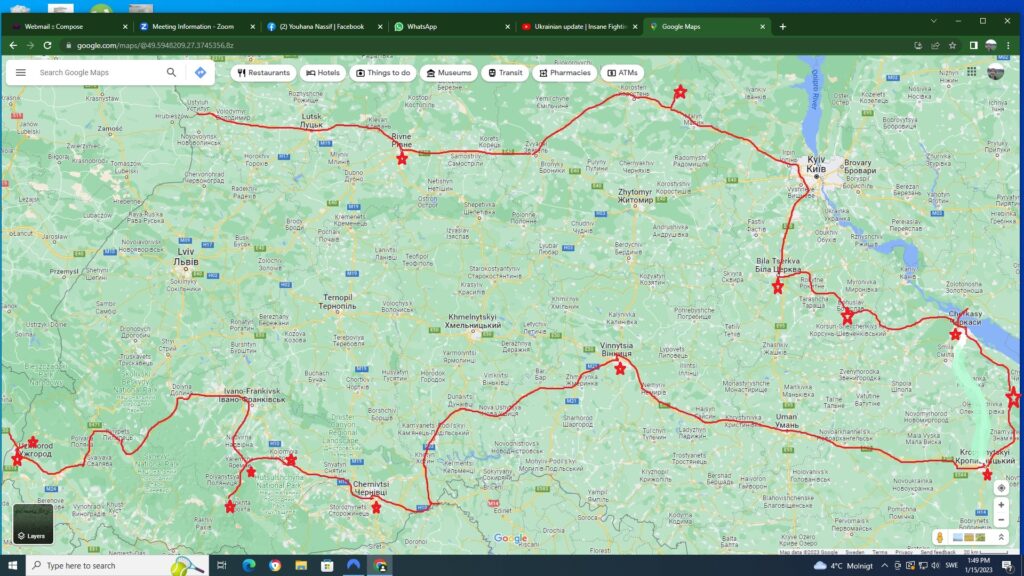This screenshot has height=576, width=1024.
Task: Select the Transit chip
Action: pos(505,72)
